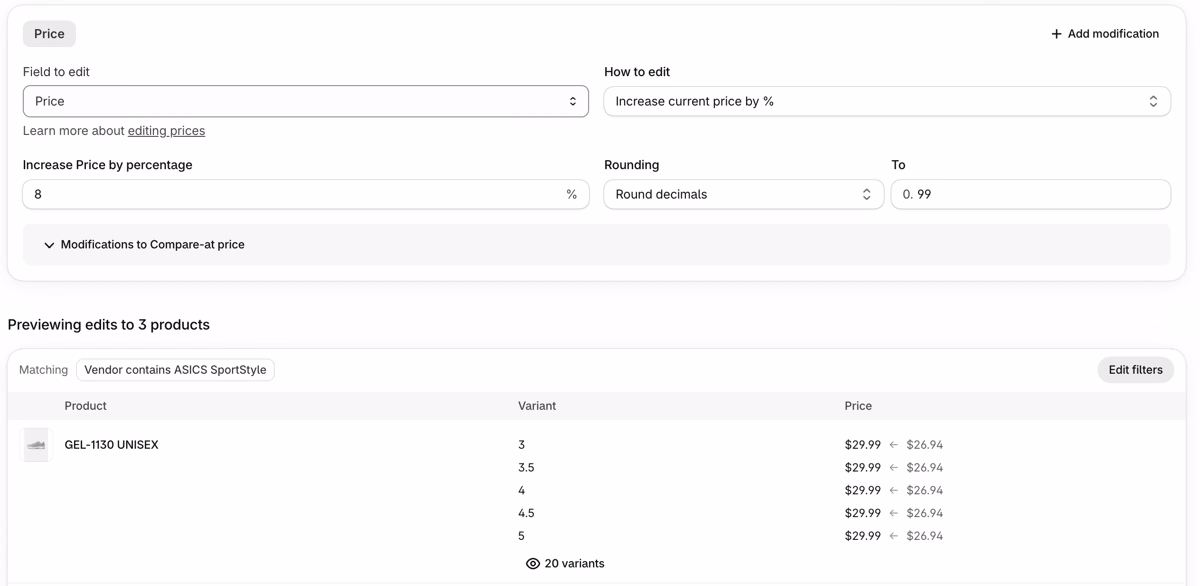Click the plus icon beside Add modification
This screenshot has width=1200, height=586.
[x=1056, y=34]
